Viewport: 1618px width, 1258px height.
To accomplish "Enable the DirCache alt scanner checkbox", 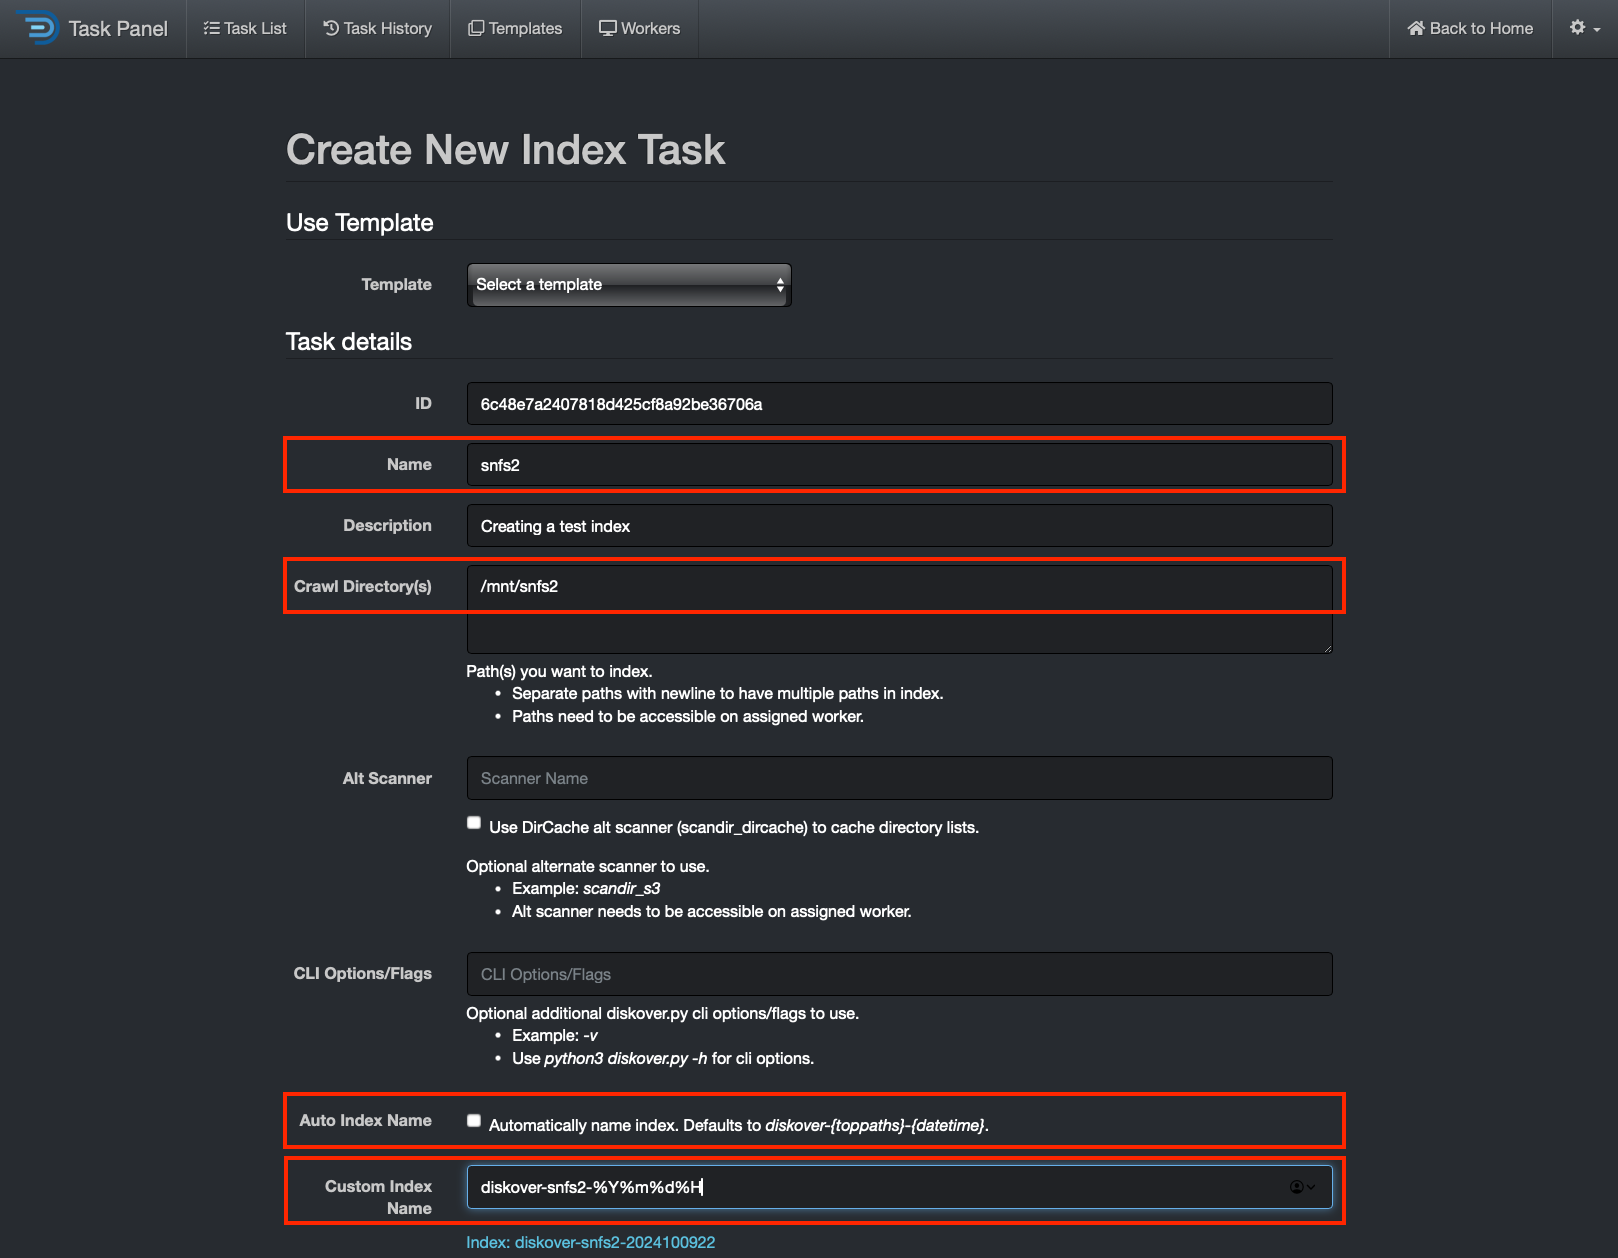I will coord(473,821).
